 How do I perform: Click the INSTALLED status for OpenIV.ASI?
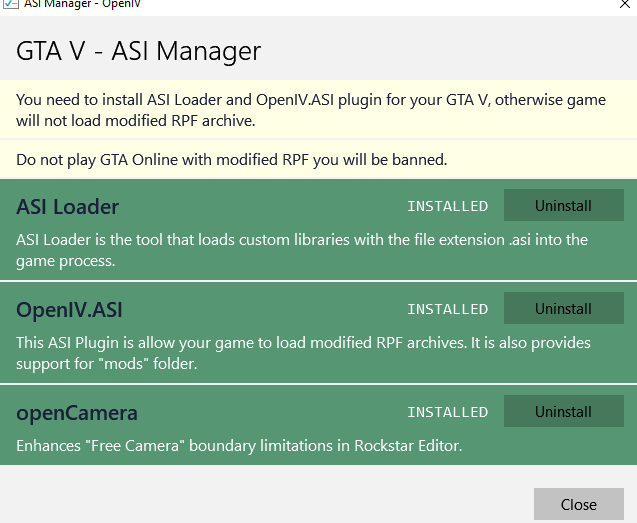click(x=447, y=310)
